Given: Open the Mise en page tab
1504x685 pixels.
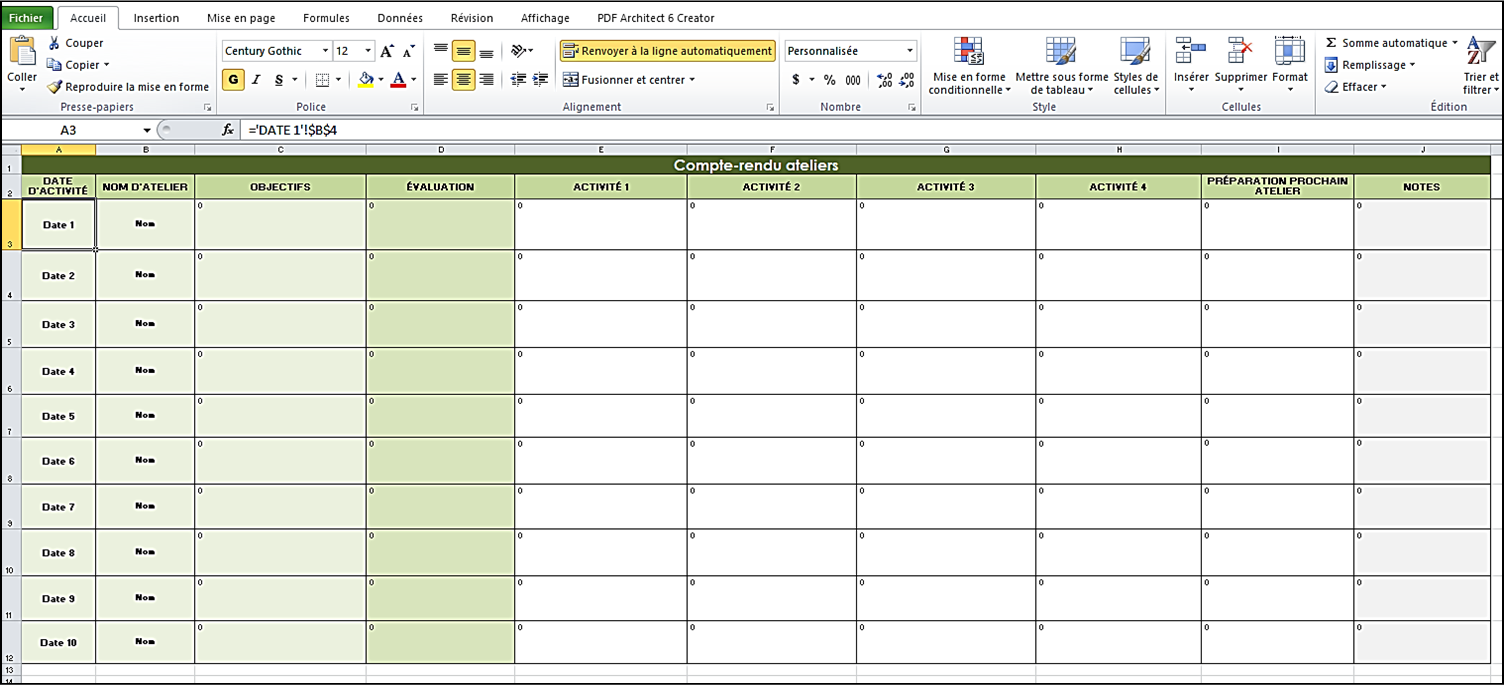Looking at the screenshot, I should click(x=241, y=18).
